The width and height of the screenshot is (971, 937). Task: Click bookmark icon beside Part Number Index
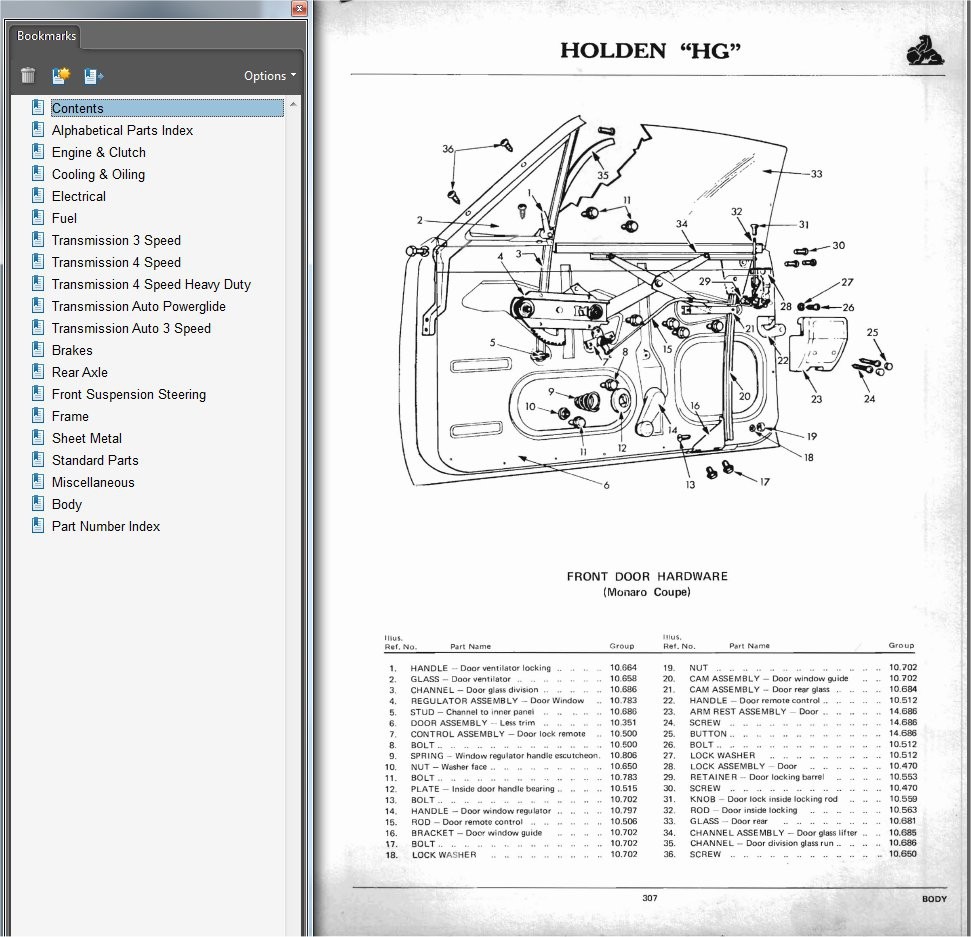(38, 525)
